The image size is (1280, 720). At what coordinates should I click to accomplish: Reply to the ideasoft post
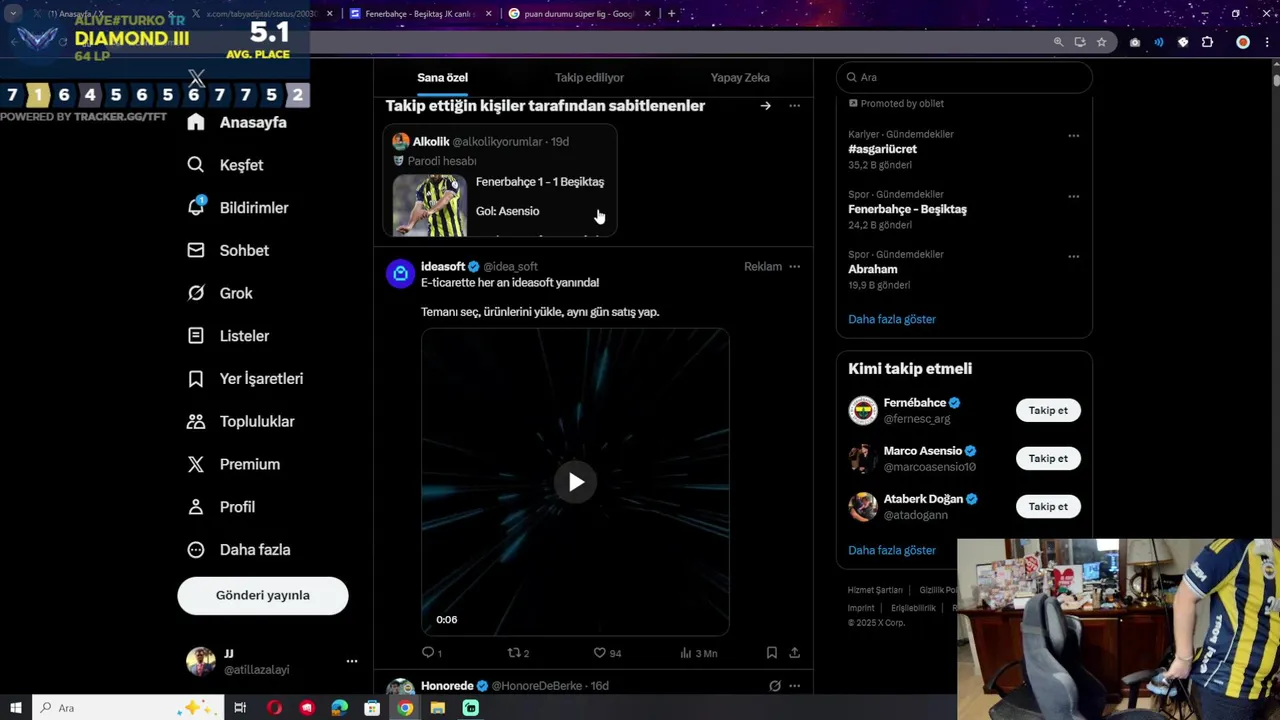tap(432, 653)
